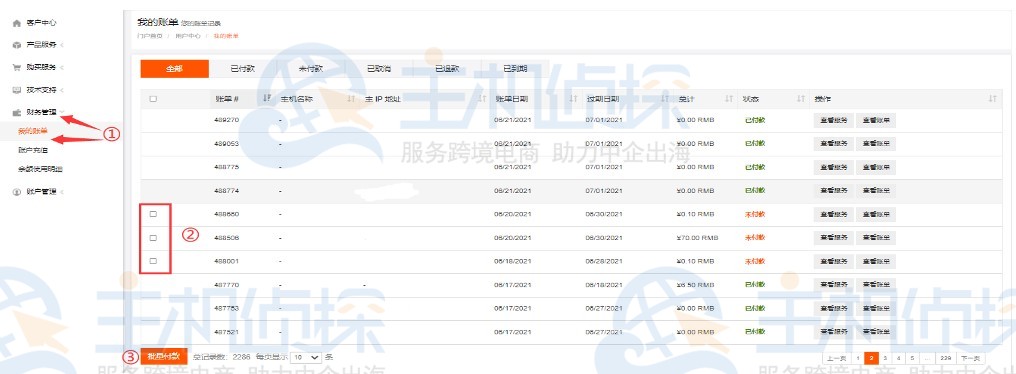Go to page 5 in pagination
Image resolution: width=1016 pixels, height=374 pixels.
click(912, 358)
